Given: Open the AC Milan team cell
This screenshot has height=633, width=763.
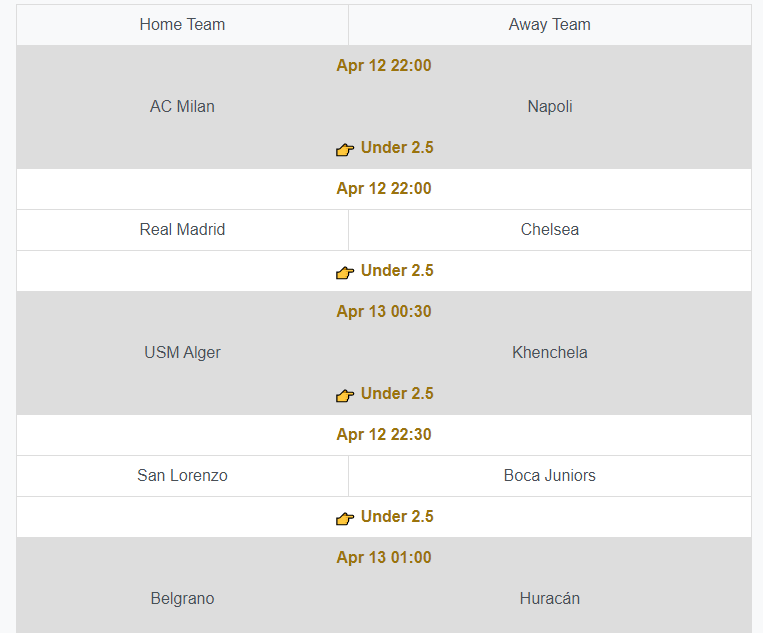Looking at the screenshot, I should point(182,107).
